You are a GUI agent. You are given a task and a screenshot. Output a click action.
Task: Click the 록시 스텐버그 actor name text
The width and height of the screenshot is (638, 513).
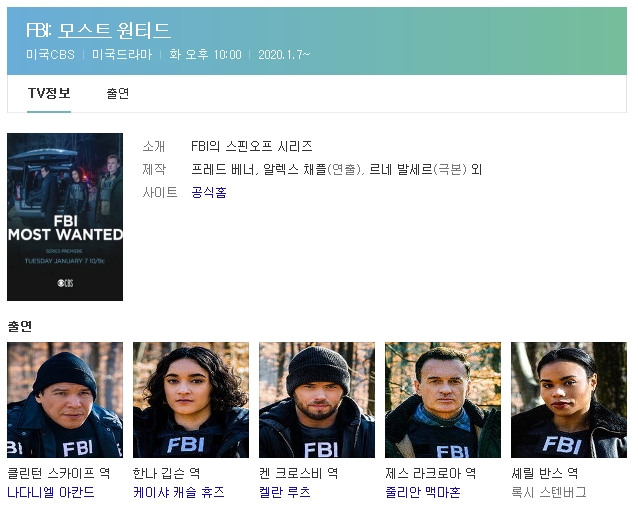(x=548, y=492)
